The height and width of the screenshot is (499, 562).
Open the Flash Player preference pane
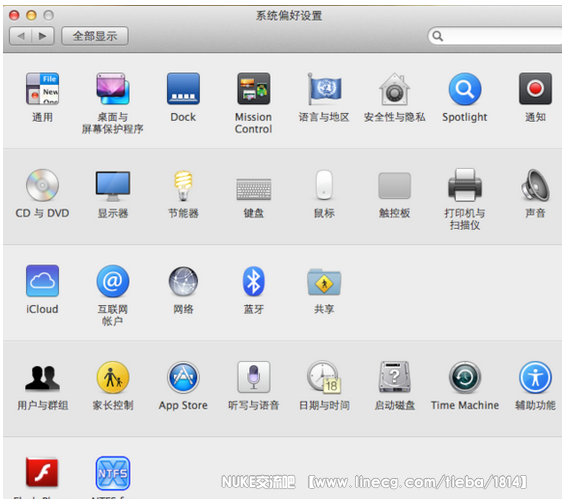[42, 472]
